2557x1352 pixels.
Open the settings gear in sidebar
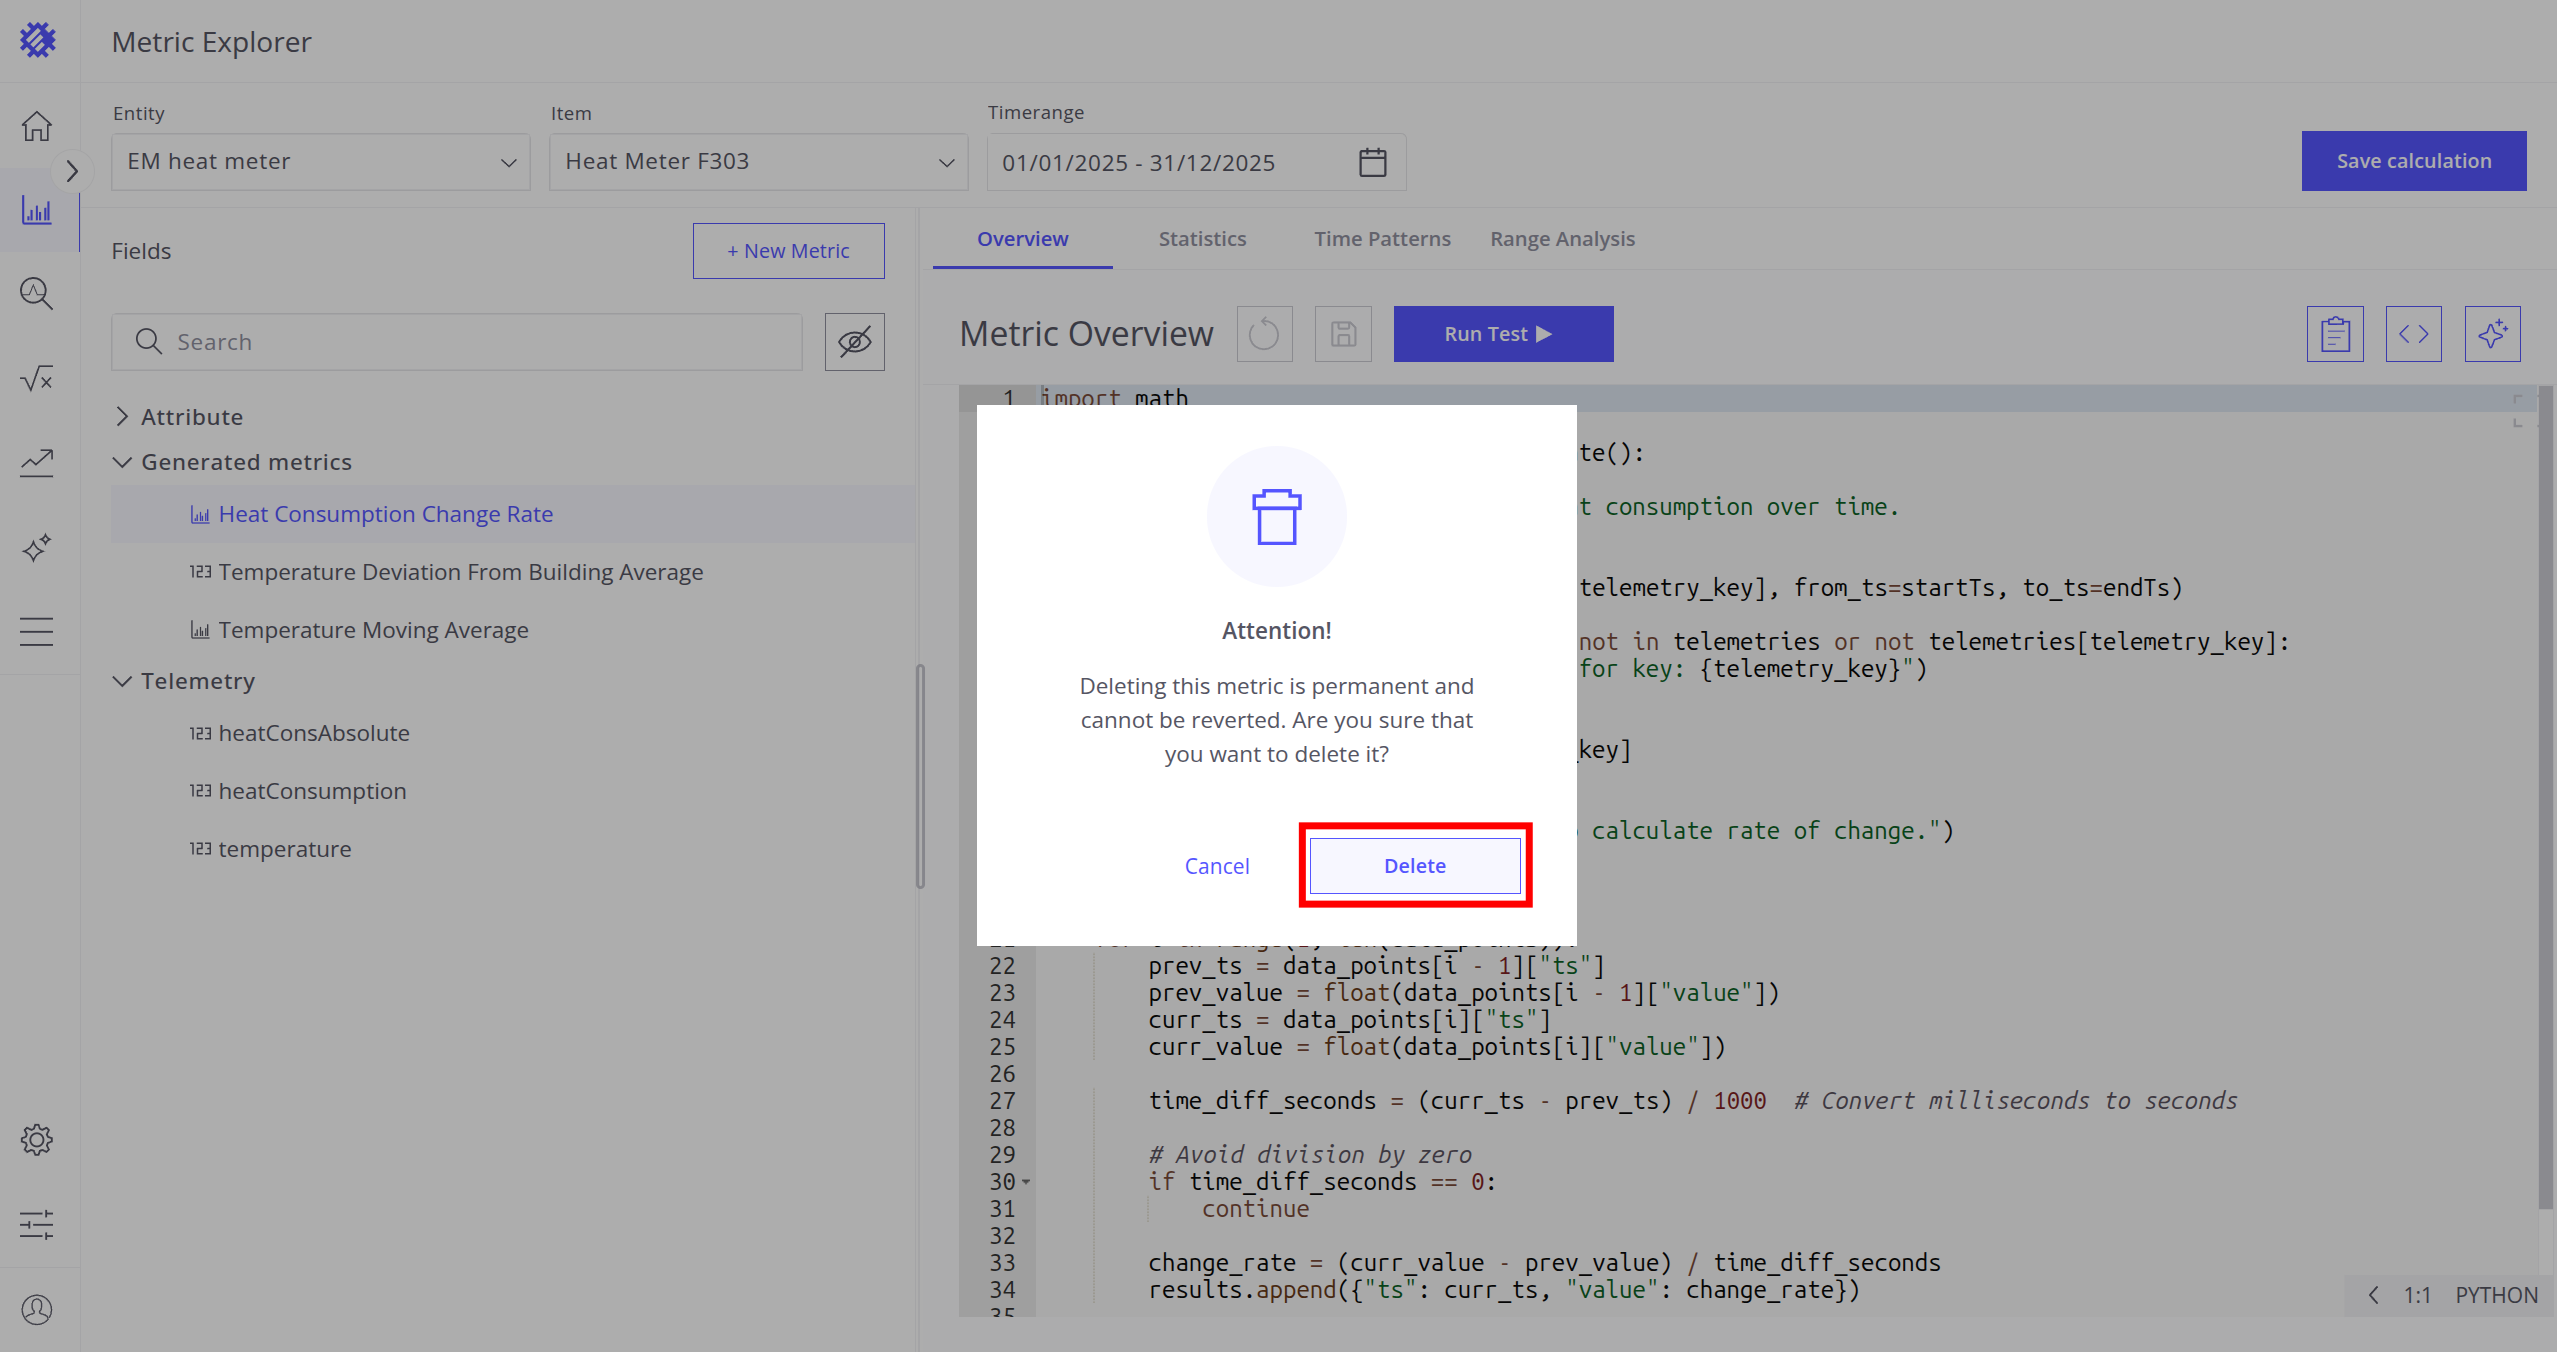(x=37, y=1140)
